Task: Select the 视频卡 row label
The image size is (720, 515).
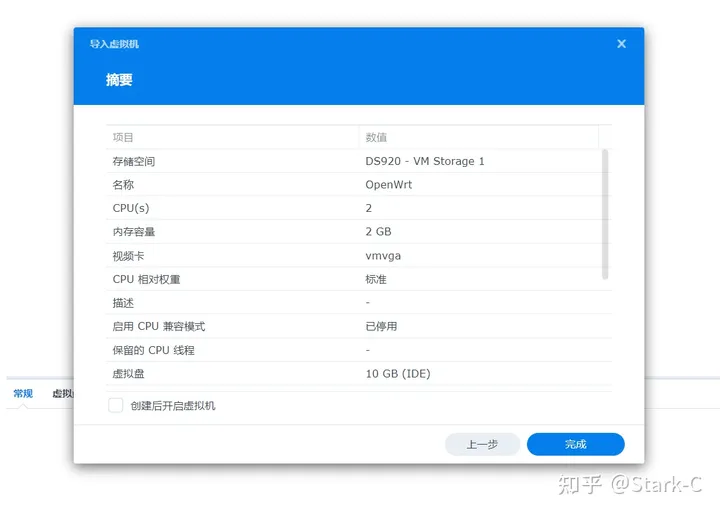Action: click(x=128, y=256)
